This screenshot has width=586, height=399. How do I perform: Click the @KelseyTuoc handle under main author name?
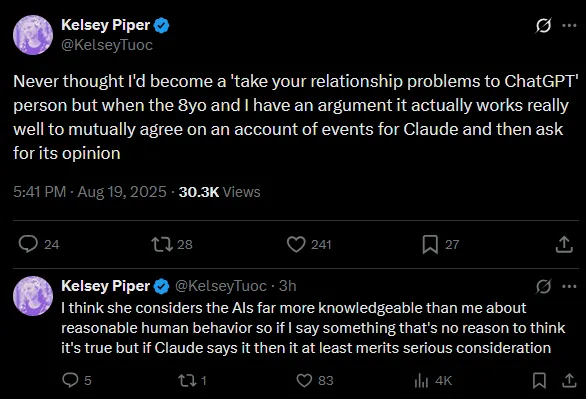click(x=107, y=45)
